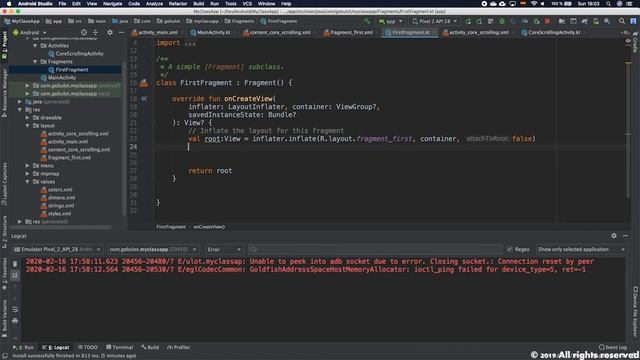640x360 pixels.
Task: Click the Soft-Wrap icon in Logcat sidebar
Action: click(15, 309)
